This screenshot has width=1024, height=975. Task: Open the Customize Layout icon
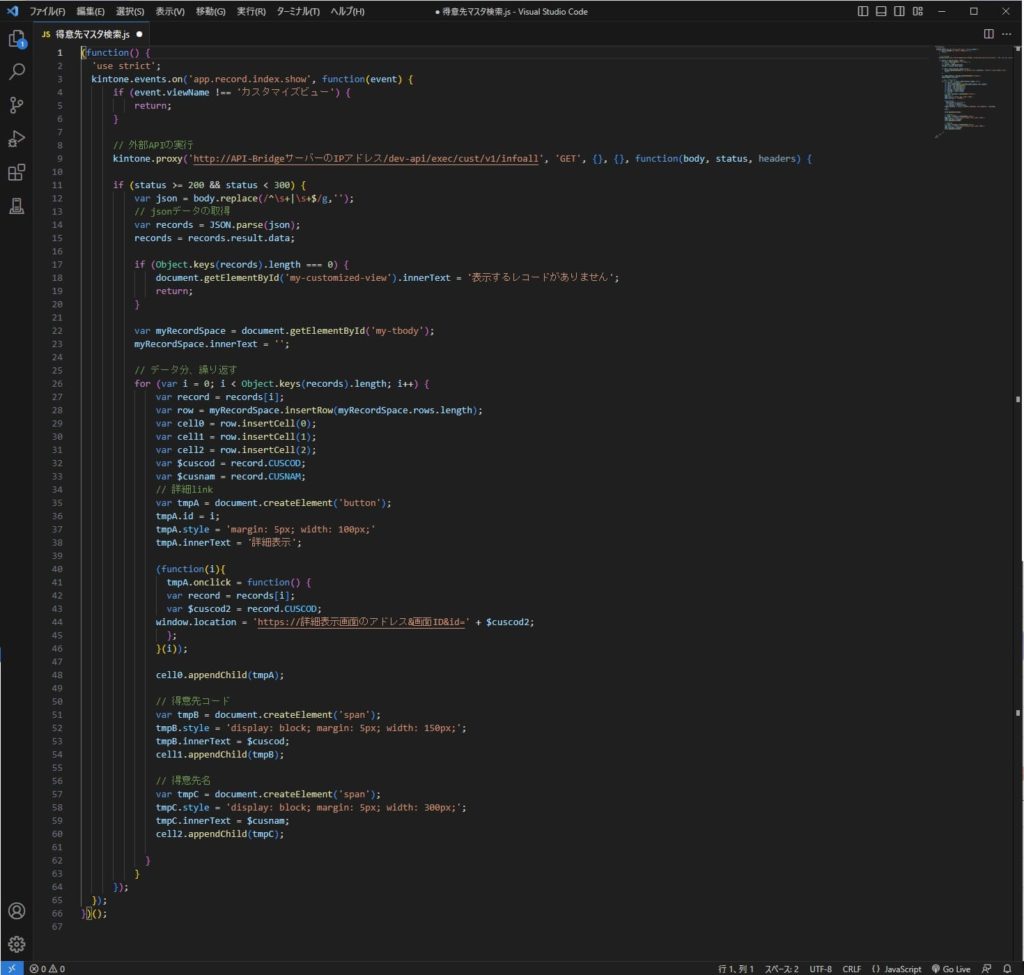point(918,11)
